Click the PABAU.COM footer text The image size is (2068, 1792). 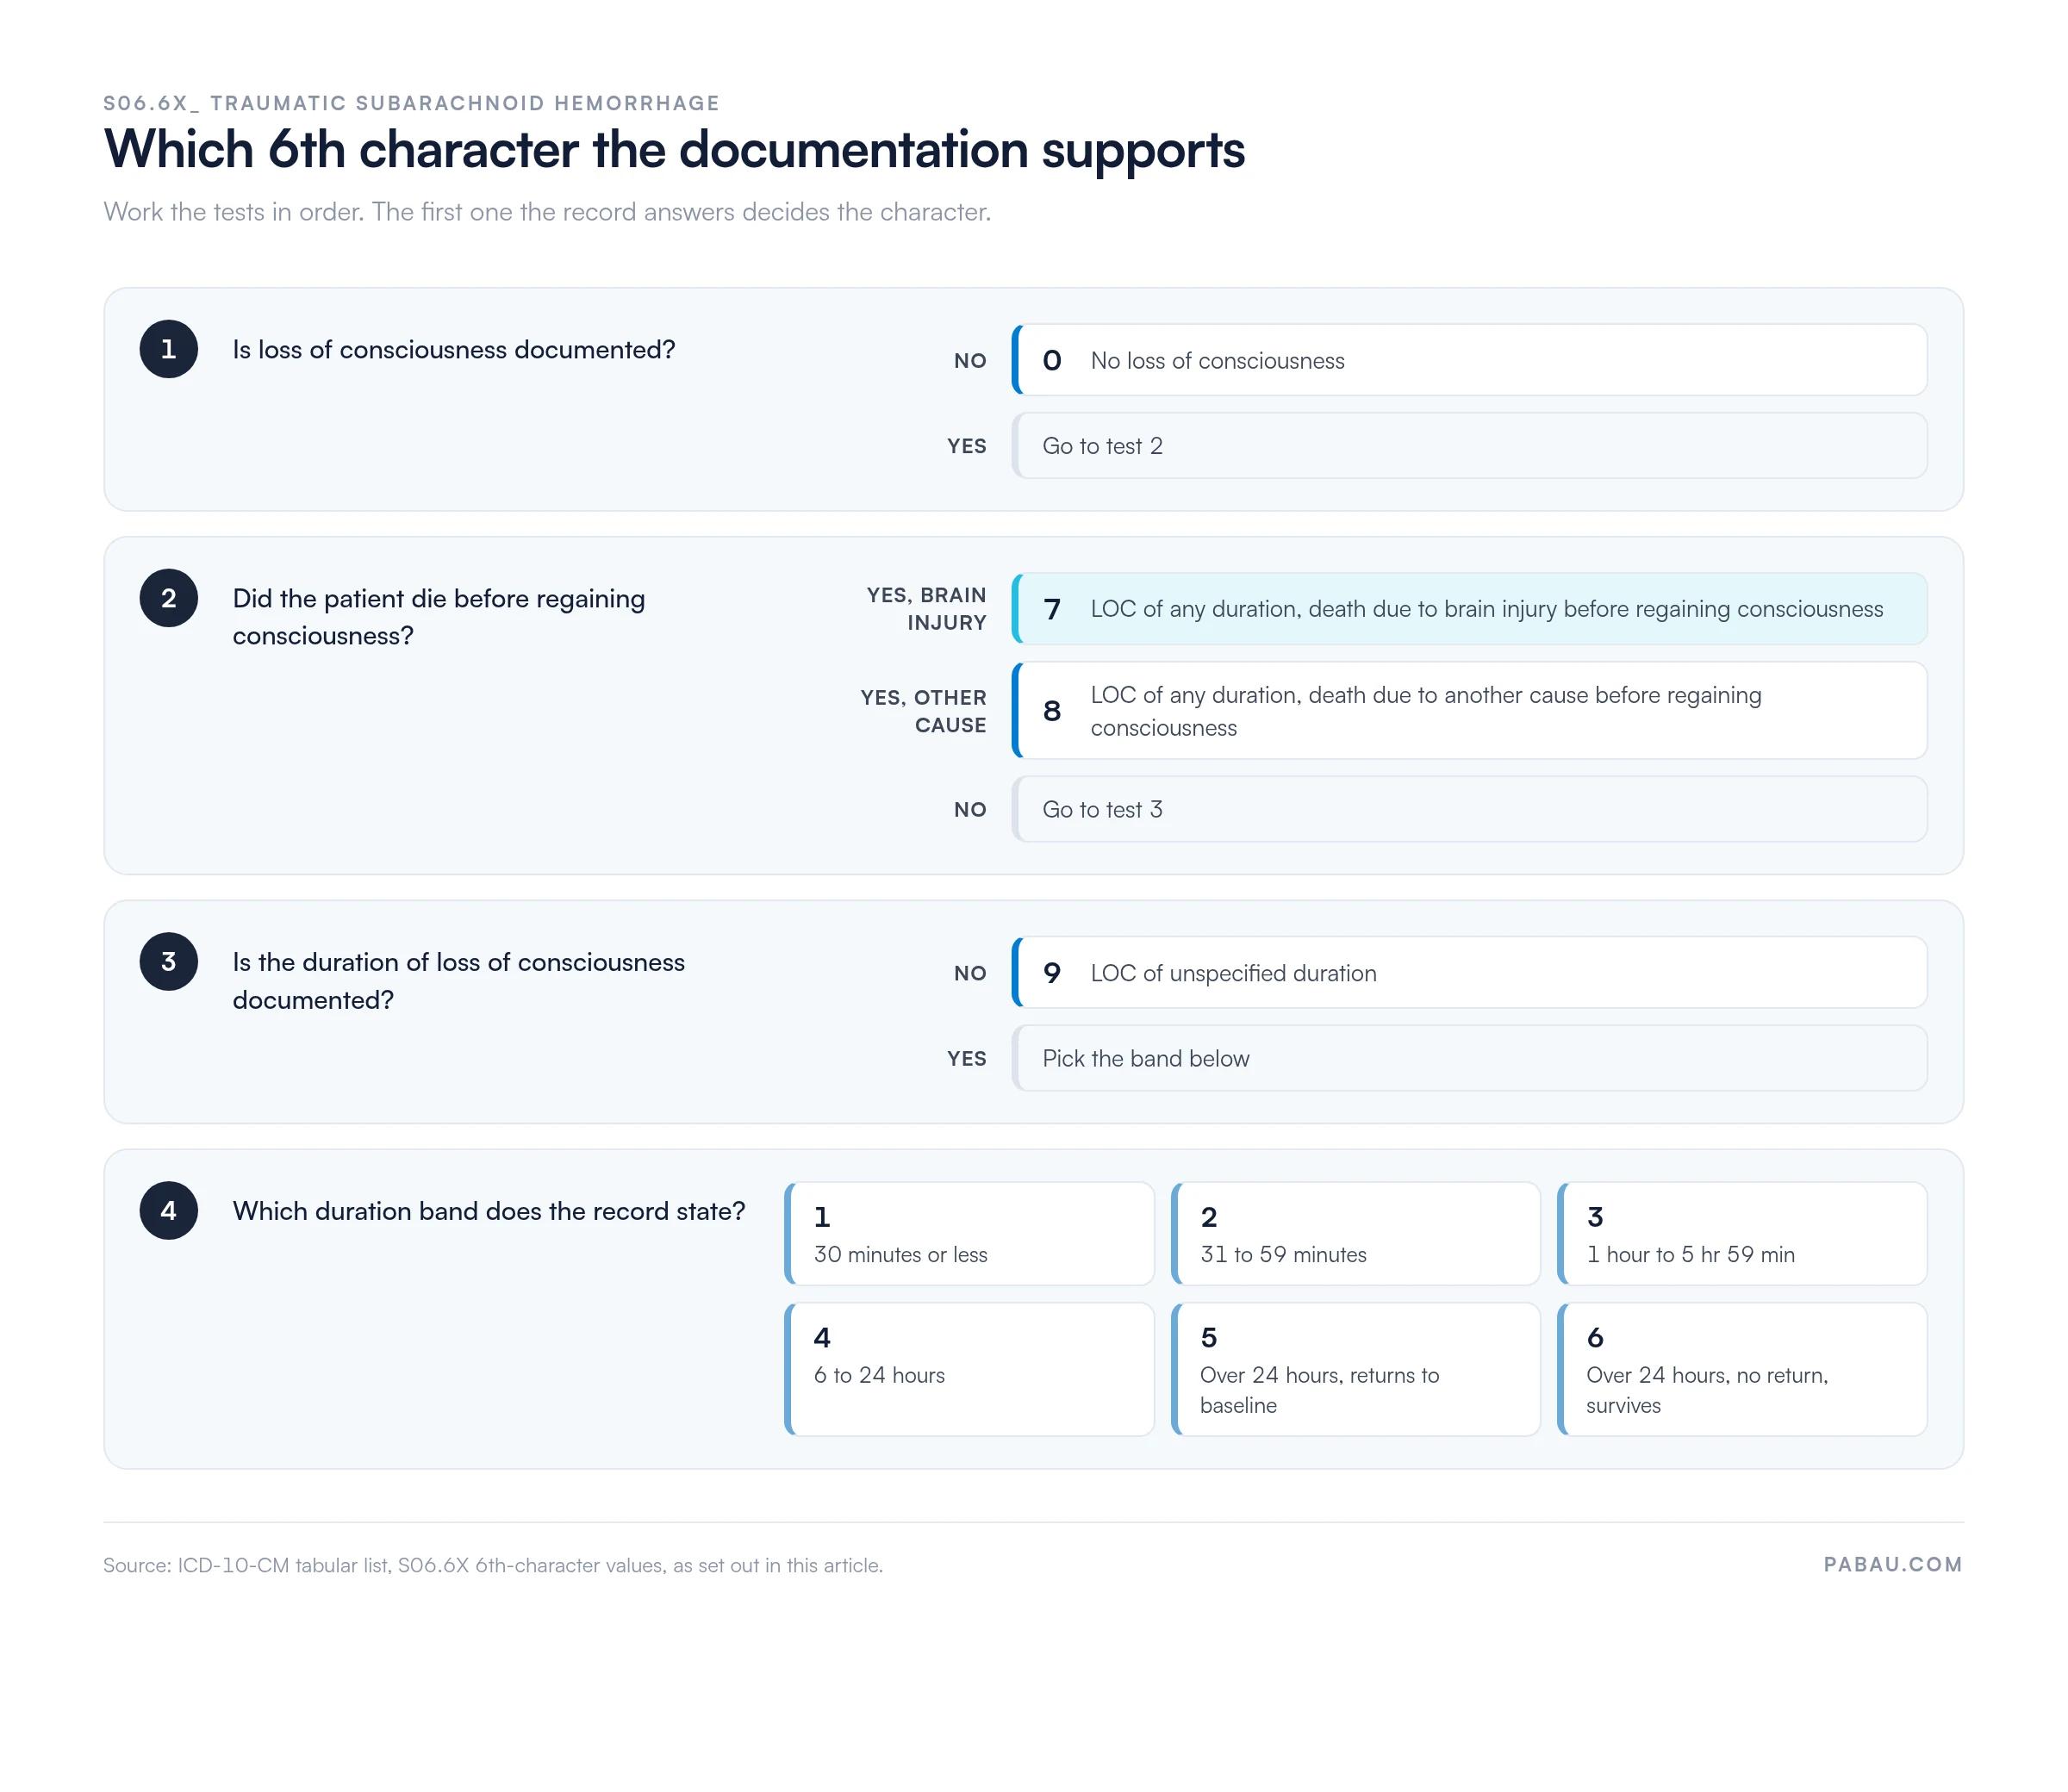(x=1893, y=1565)
